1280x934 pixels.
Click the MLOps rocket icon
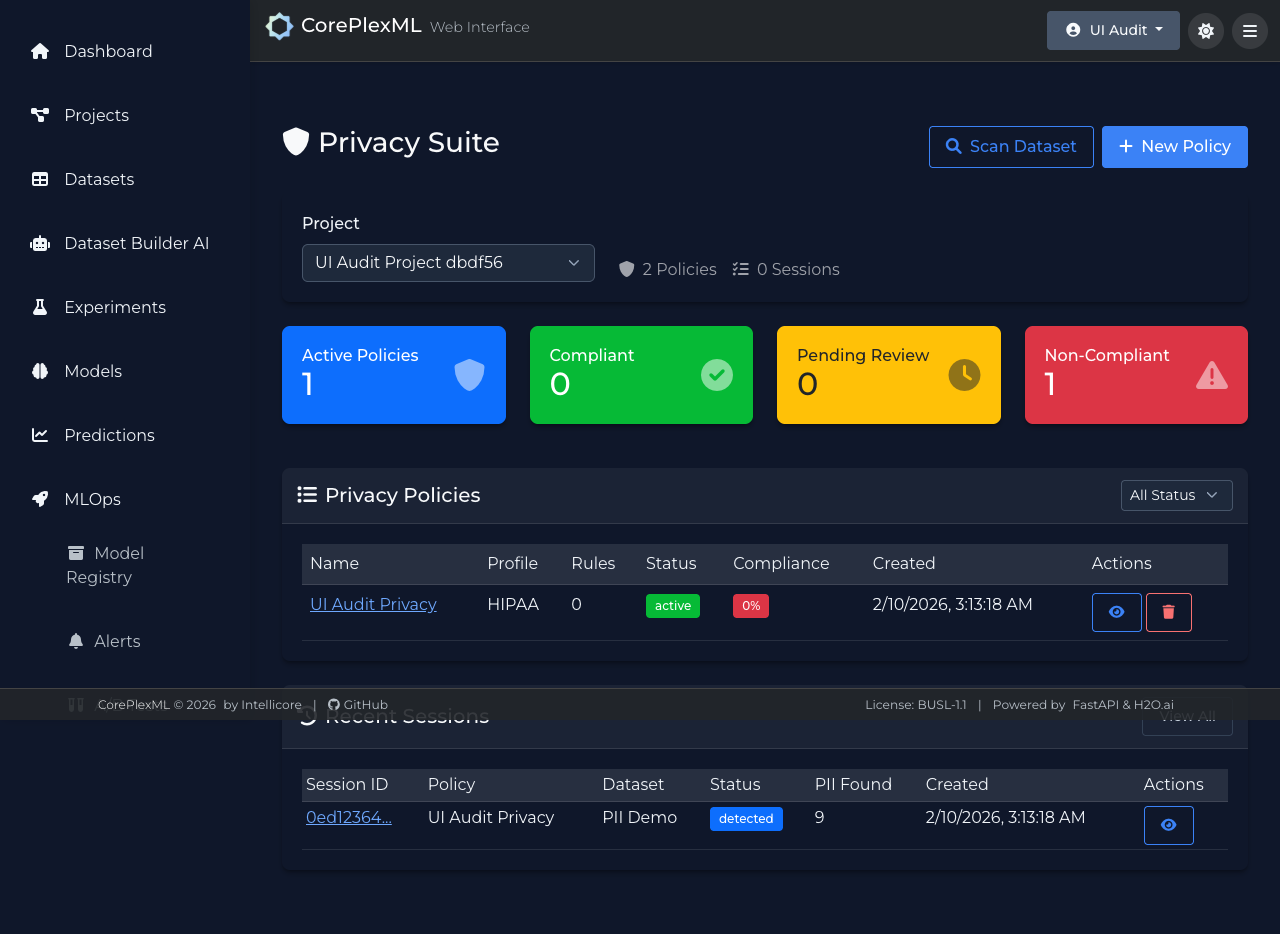[x=40, y=499]
